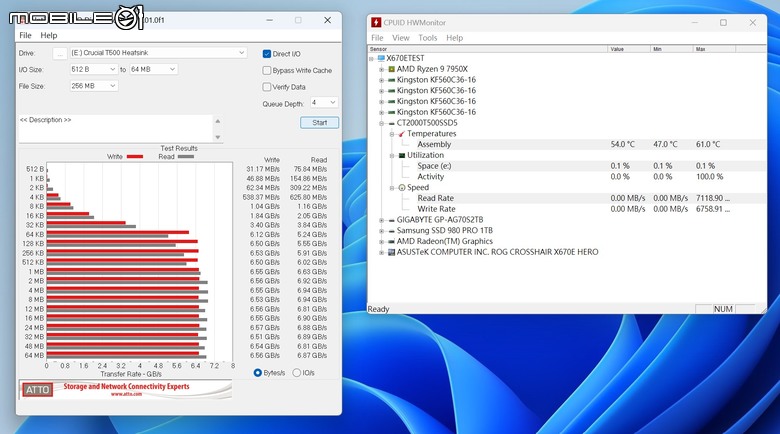Click the Start benchmark button
The height and width of the screenshot is (434, 780).
[319, 122]
